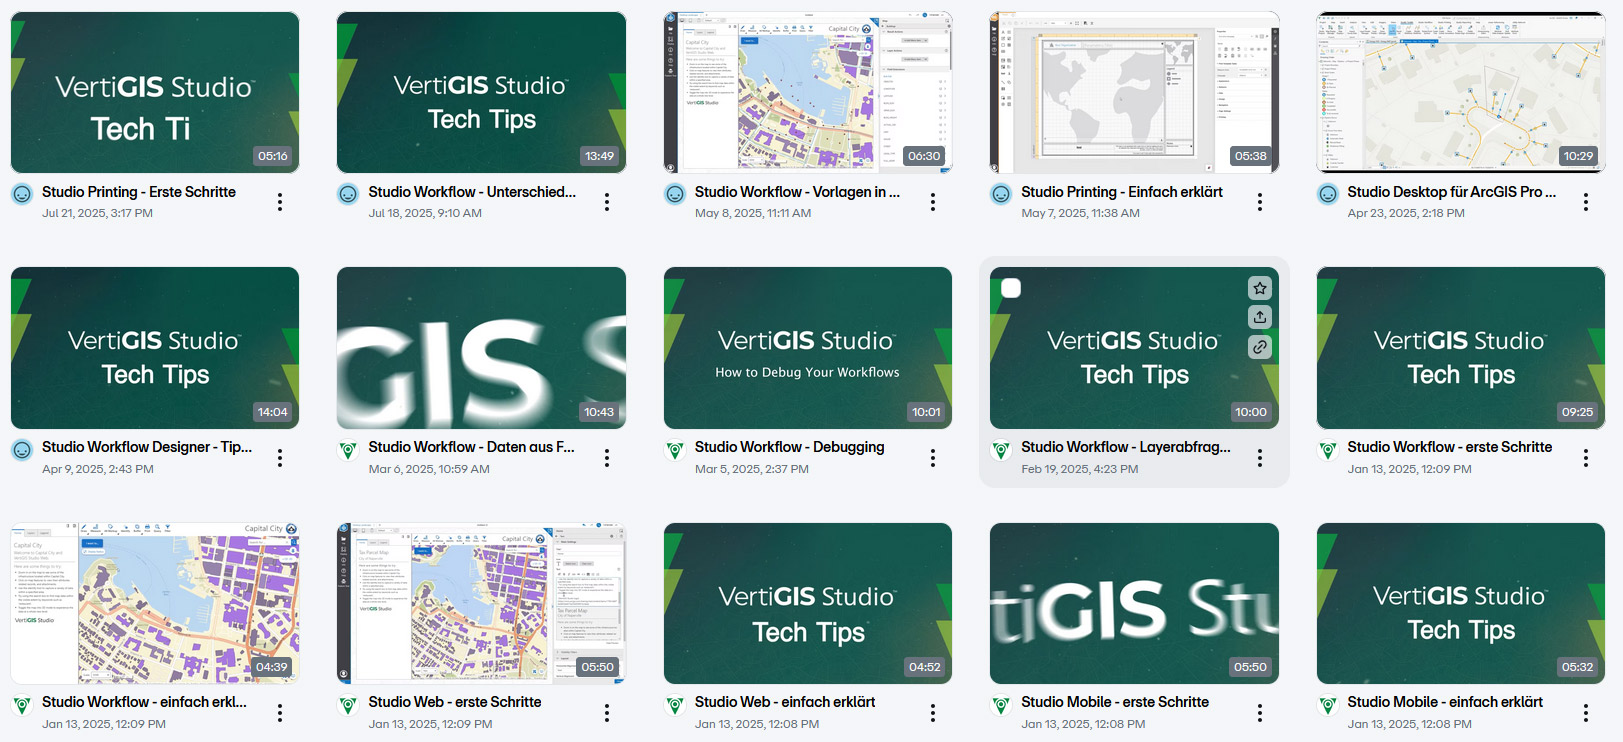
Task: Play the How to Debug Your Workflows thumbnail
Action: coord(808,348)
